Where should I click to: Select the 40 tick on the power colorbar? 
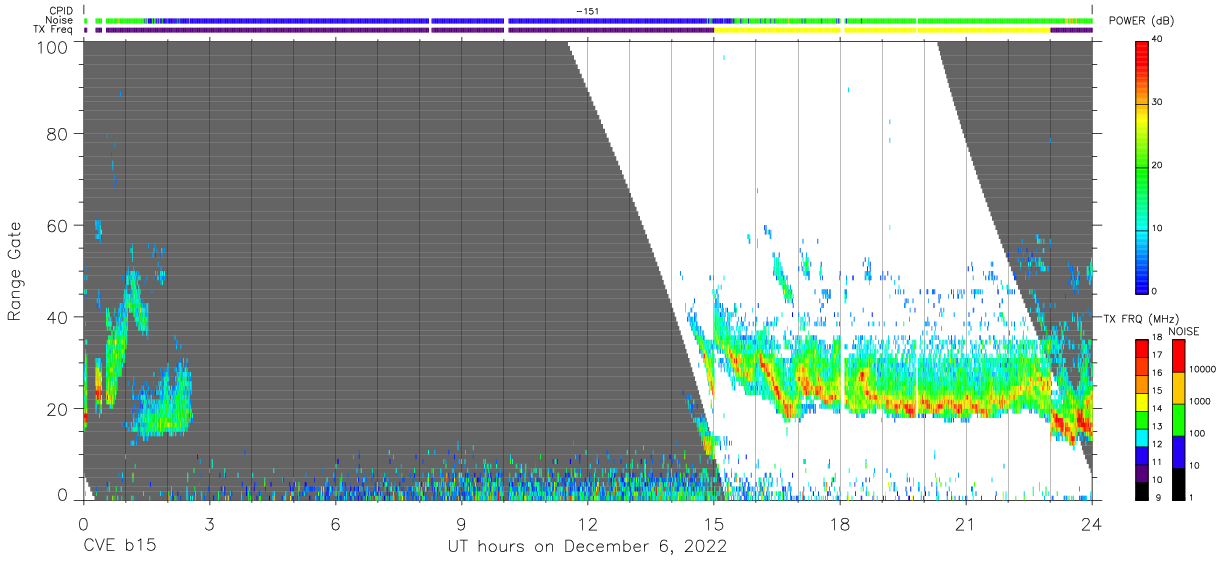(1157, 39)
